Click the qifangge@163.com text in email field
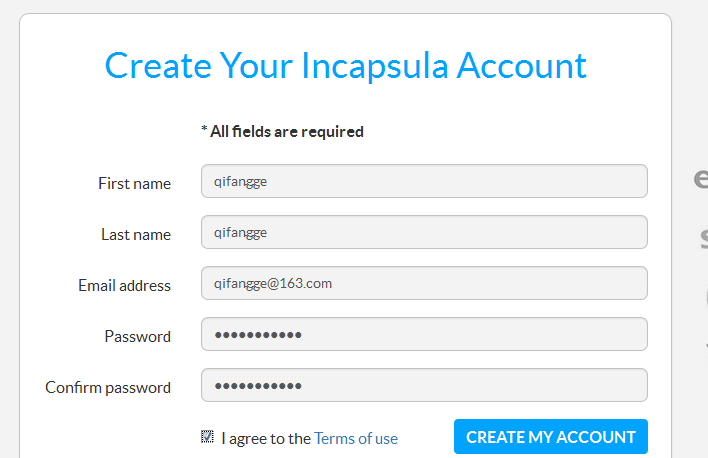This screenshot has height=458, width=708. (273, 284)
